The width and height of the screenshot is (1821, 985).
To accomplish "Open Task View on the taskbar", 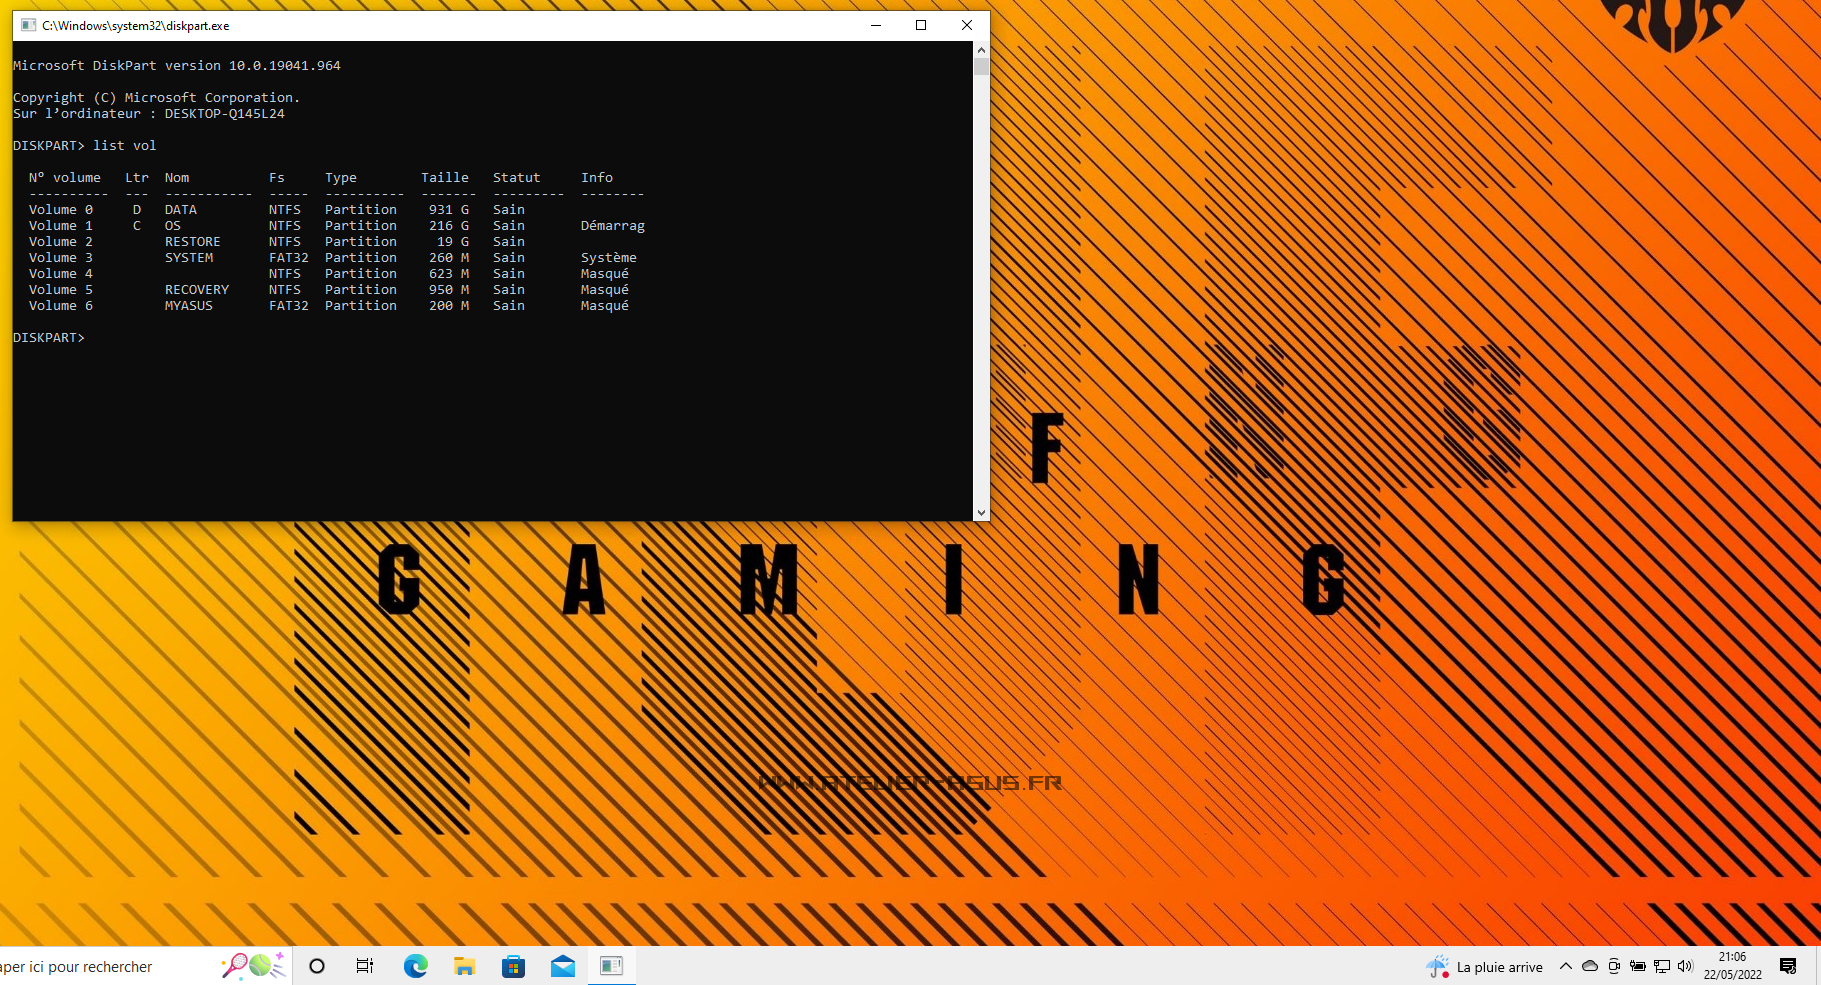I will coord(365,965).
